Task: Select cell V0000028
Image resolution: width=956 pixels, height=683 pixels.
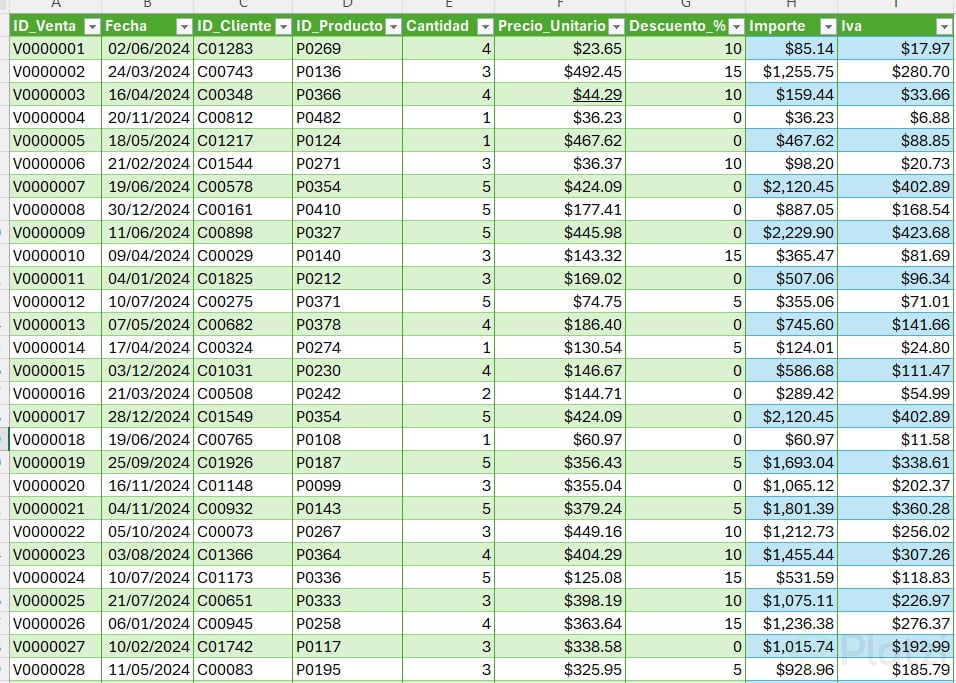Action: coord(55,670)
